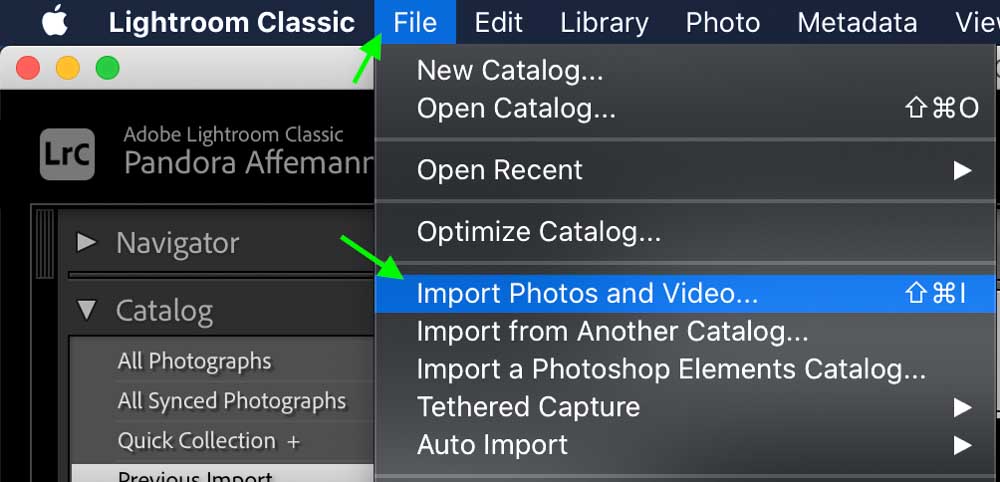Open the Edit menu
Viewport: 1000px width, 482px height.
point(499,23)
